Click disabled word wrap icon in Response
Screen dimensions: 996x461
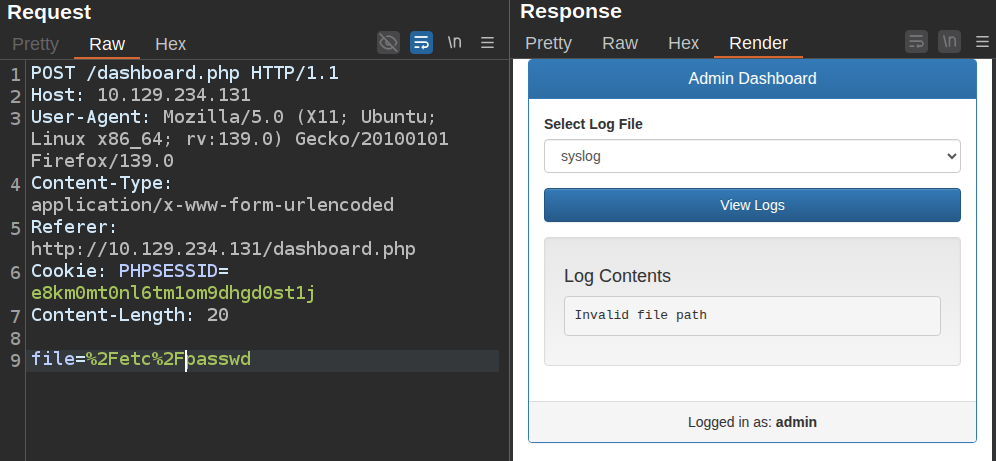click(x=916, y=42)
